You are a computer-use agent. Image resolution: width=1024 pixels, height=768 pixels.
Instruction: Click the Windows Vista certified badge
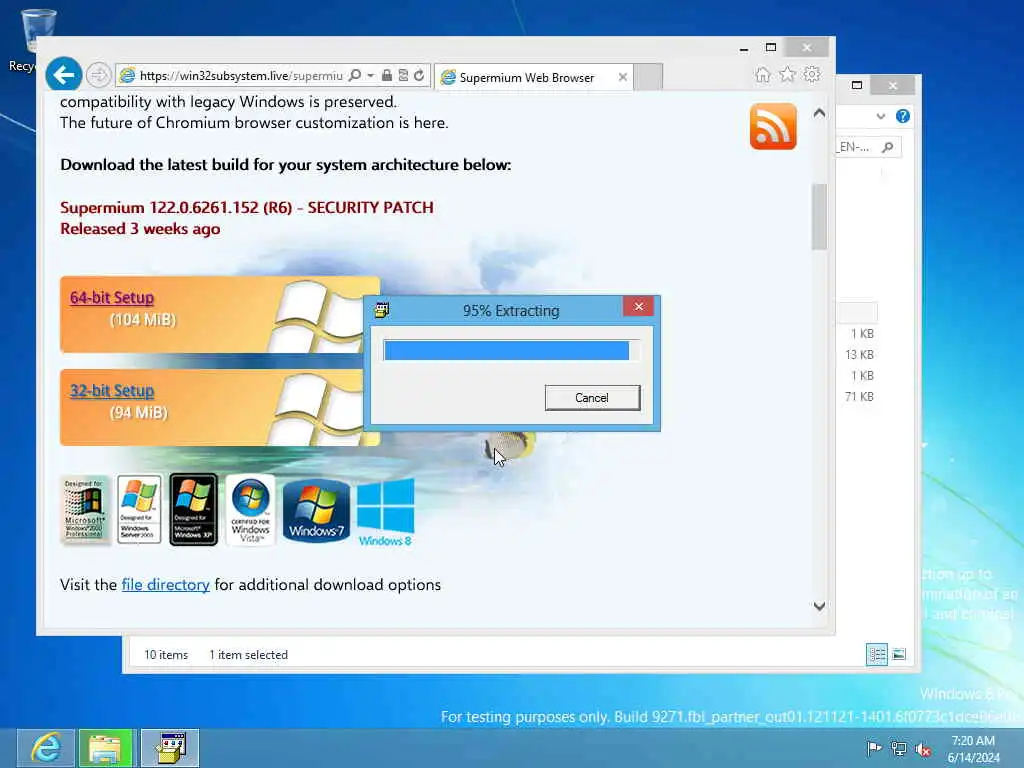coord(250,510)
